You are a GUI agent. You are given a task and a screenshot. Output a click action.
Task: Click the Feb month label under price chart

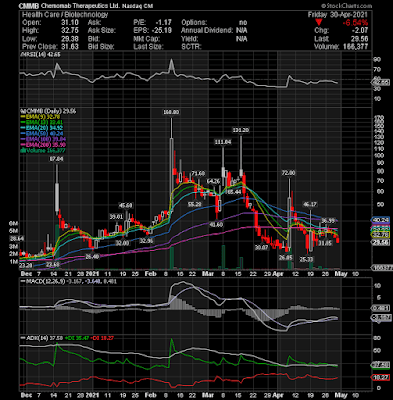point(151,274)
